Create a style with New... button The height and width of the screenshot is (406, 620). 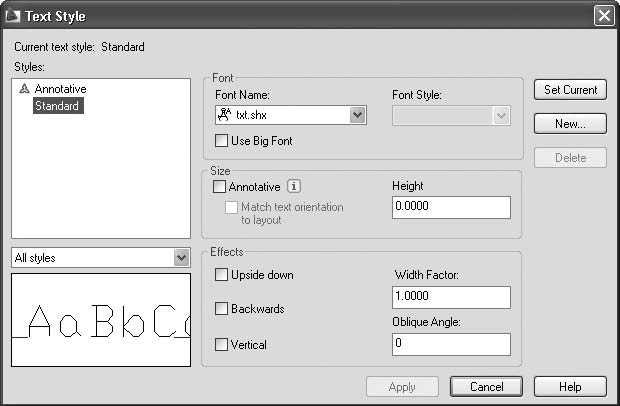[570, 124]
